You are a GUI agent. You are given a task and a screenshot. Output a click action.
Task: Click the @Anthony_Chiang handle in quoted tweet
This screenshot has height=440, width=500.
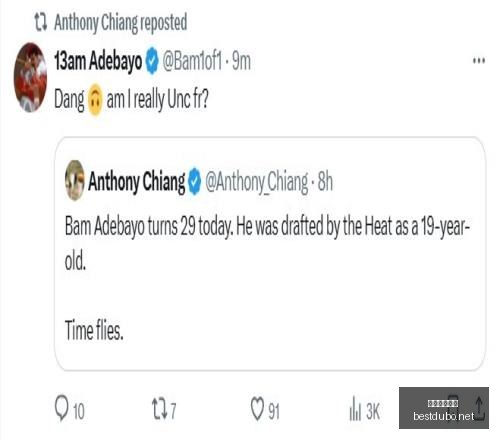click(257, 182)
